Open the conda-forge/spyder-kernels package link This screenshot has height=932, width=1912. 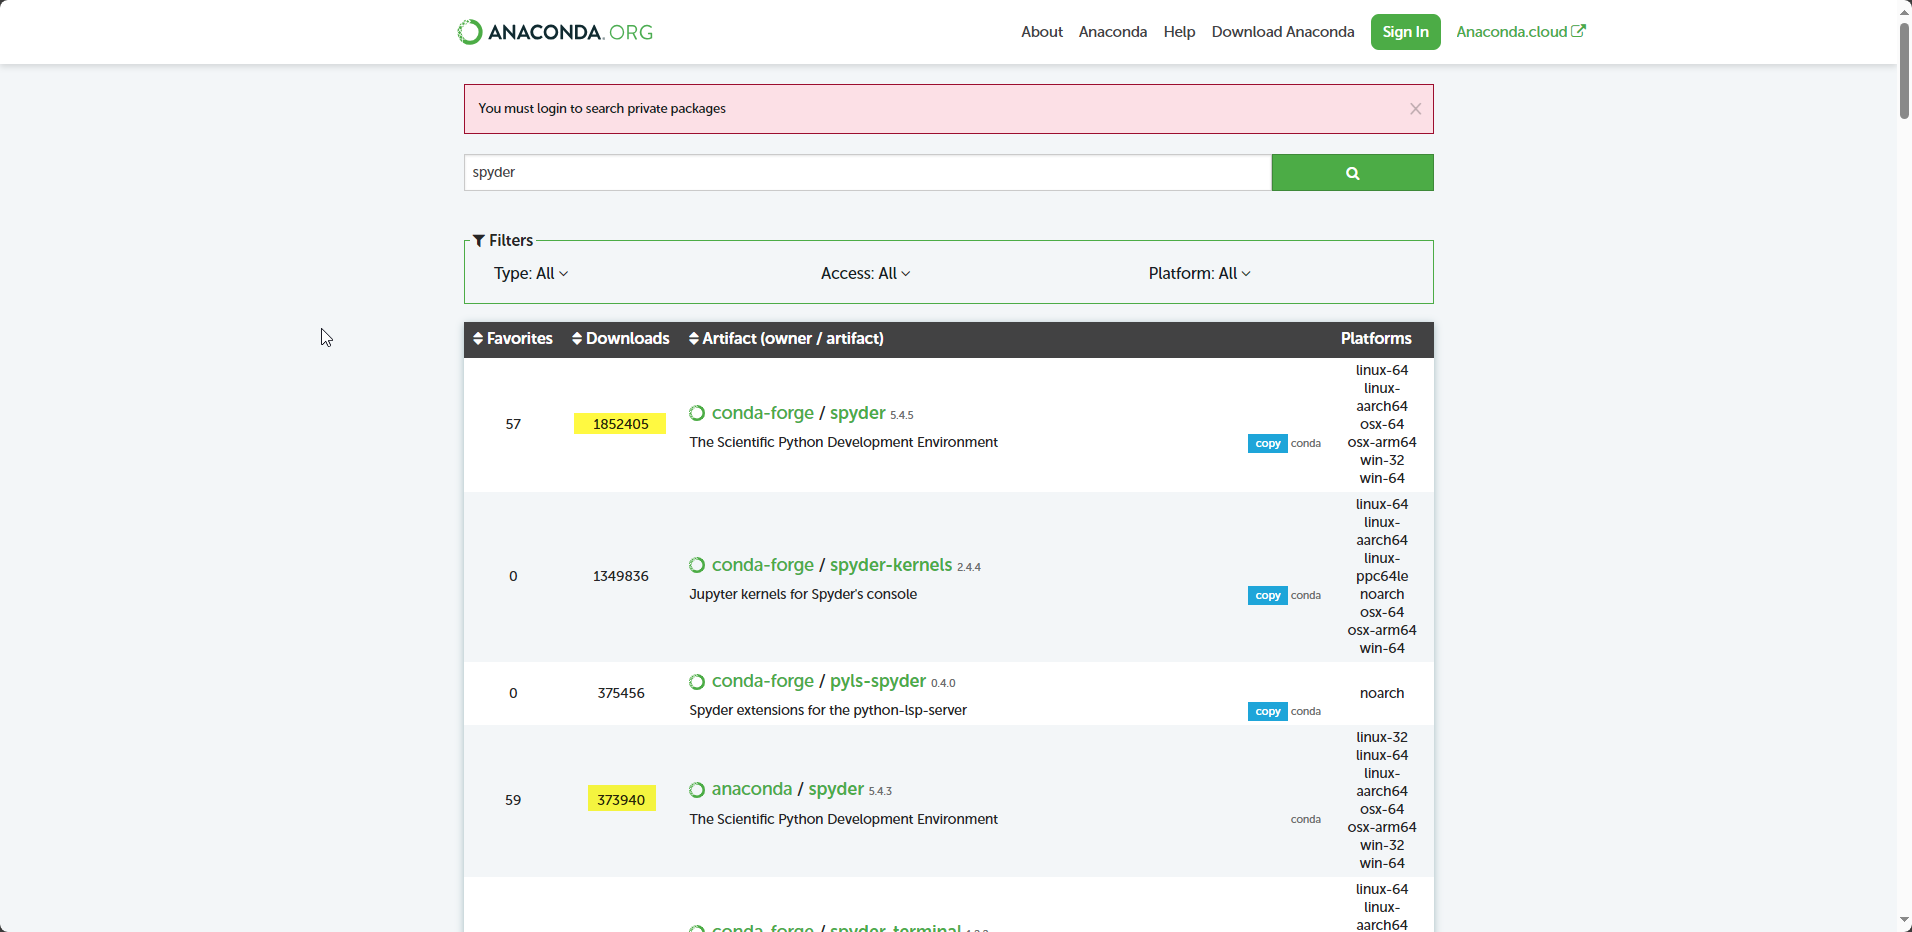(889, 565)
